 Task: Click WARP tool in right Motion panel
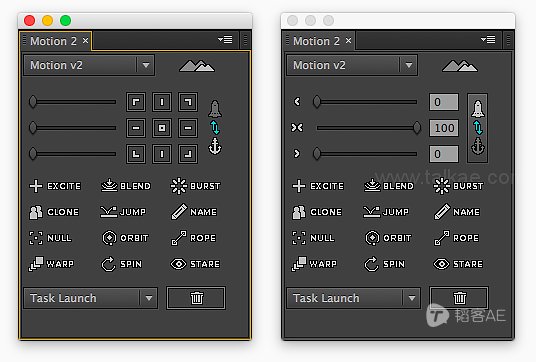pyautogui.click(x=314, y=264)
